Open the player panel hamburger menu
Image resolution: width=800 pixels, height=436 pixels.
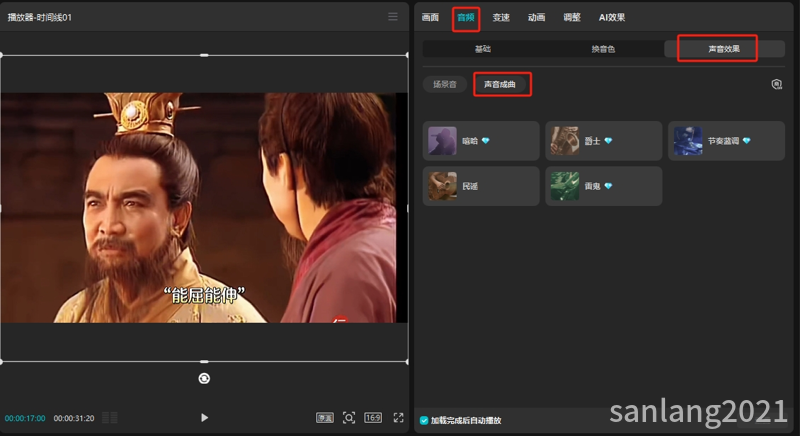coord(393,17)
